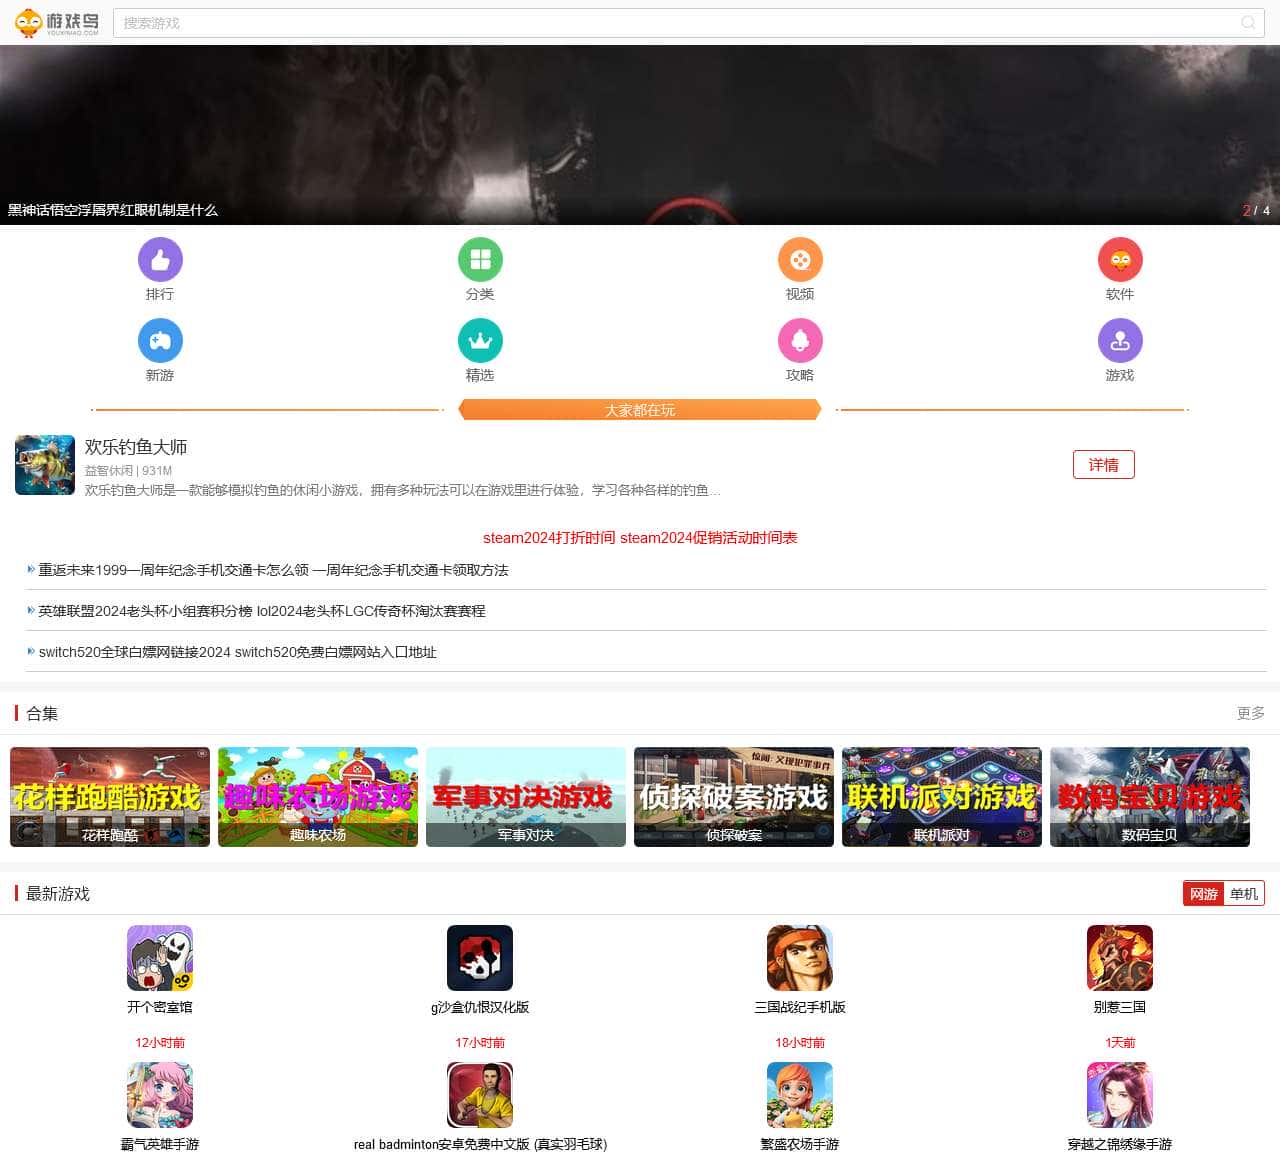
Task: Click the 欢乐钓鱼大师 title
Action: [x=136, y=447]
